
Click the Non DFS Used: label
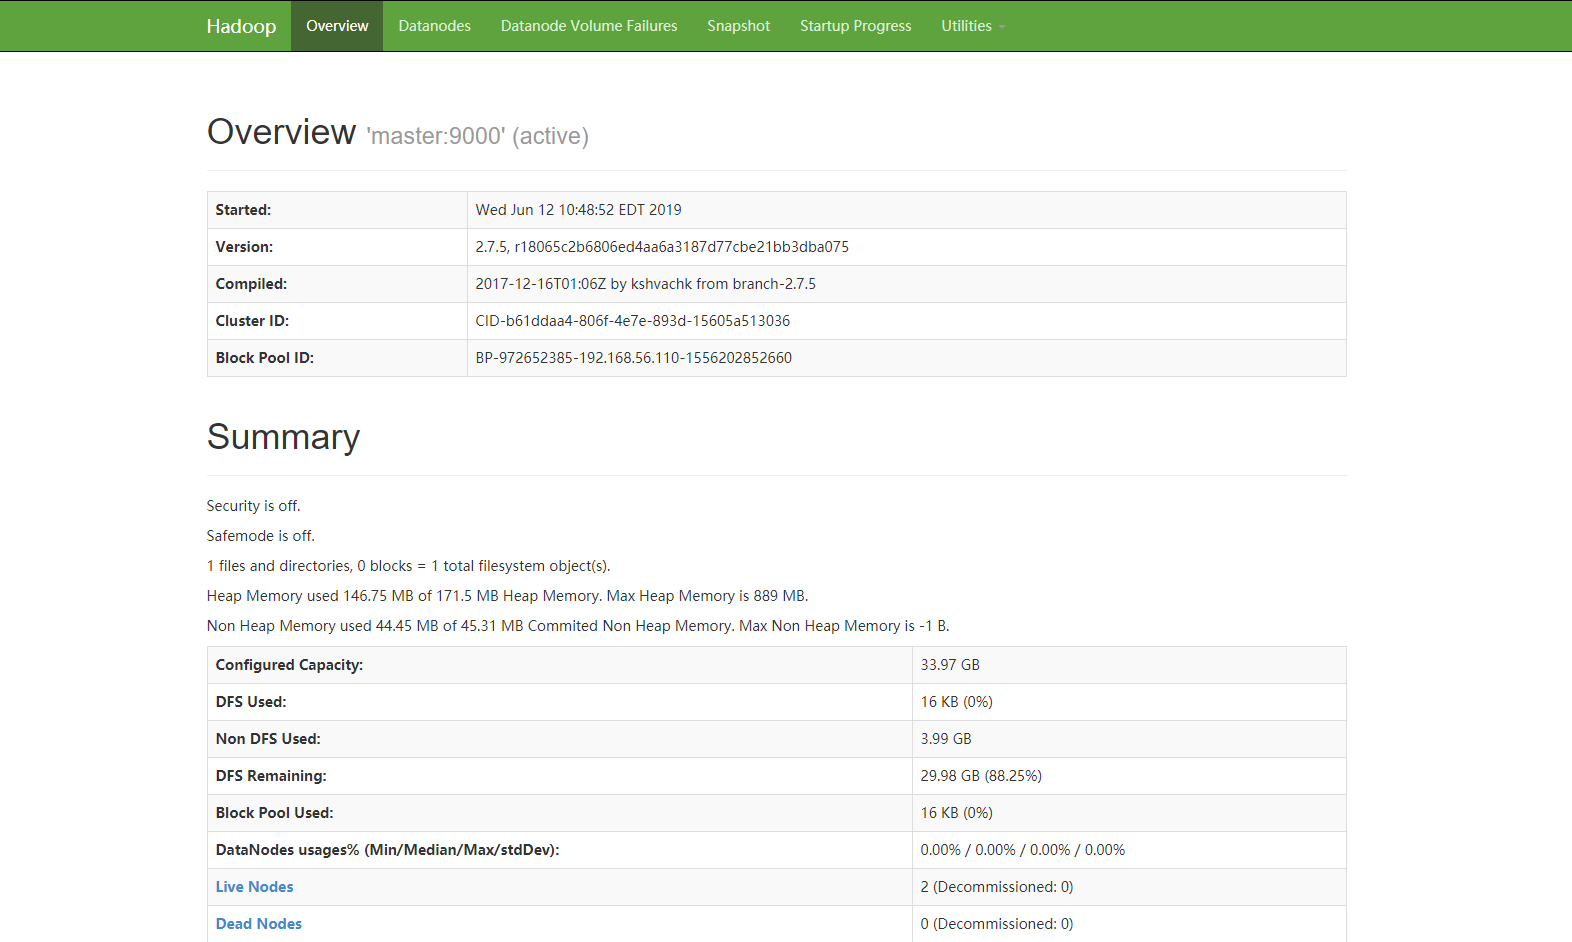click(x=268, y=739)
